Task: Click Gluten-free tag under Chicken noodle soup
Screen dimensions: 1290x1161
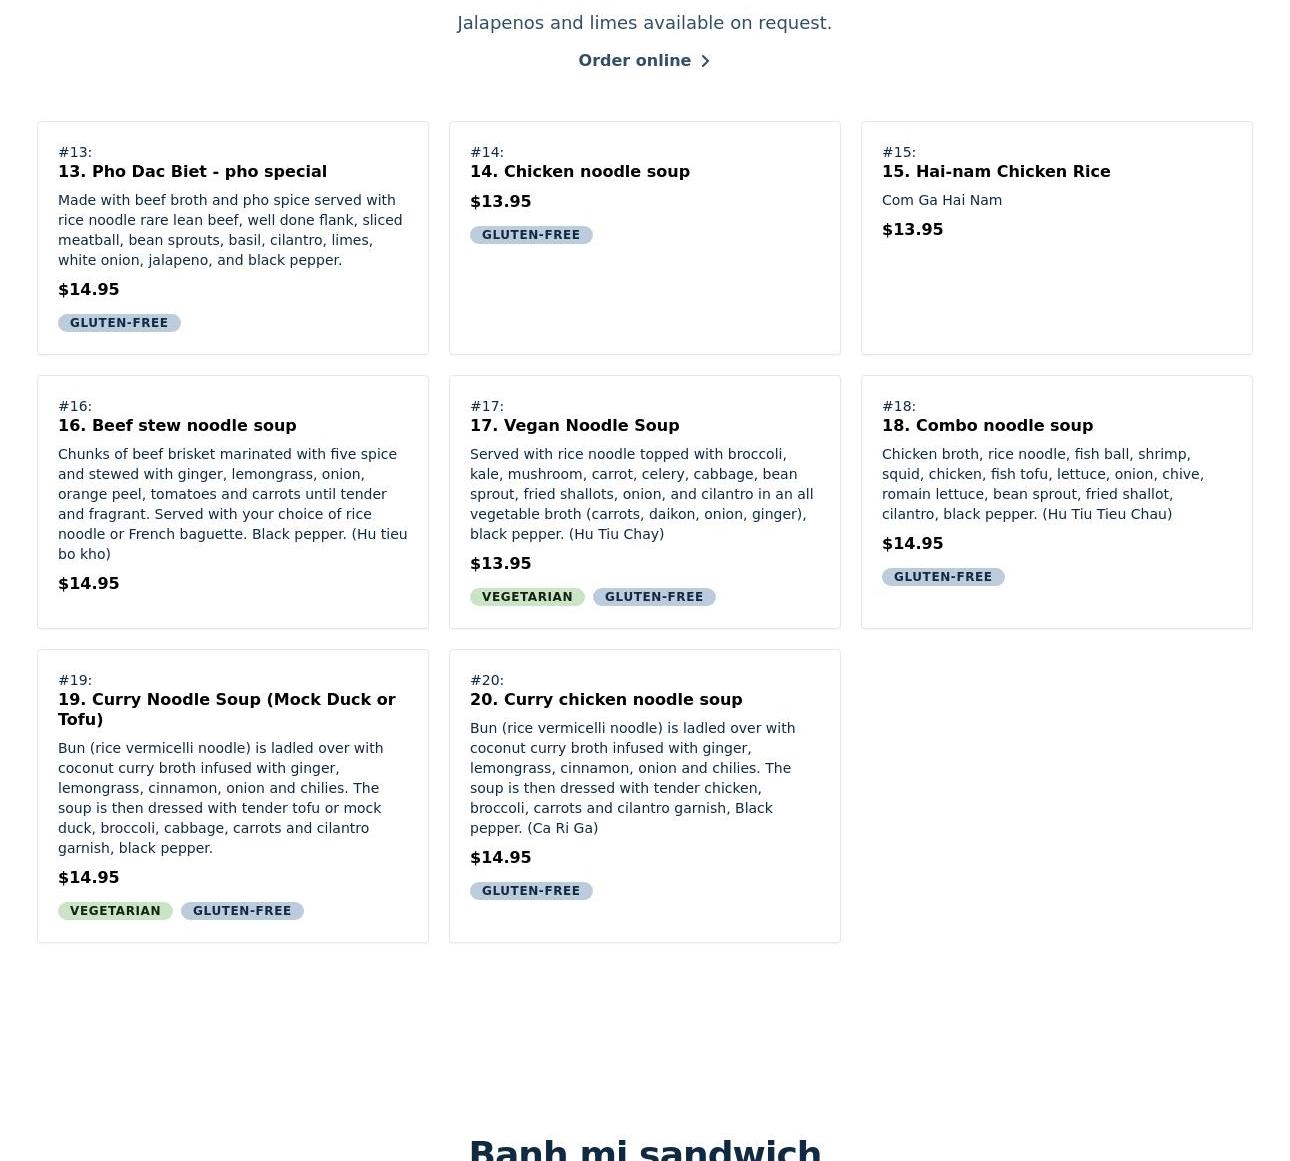Action: [x=531, y=235]
